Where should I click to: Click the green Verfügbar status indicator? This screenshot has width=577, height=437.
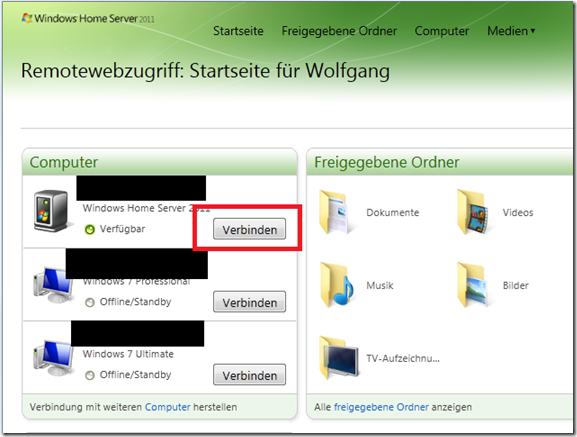point(90,230)
